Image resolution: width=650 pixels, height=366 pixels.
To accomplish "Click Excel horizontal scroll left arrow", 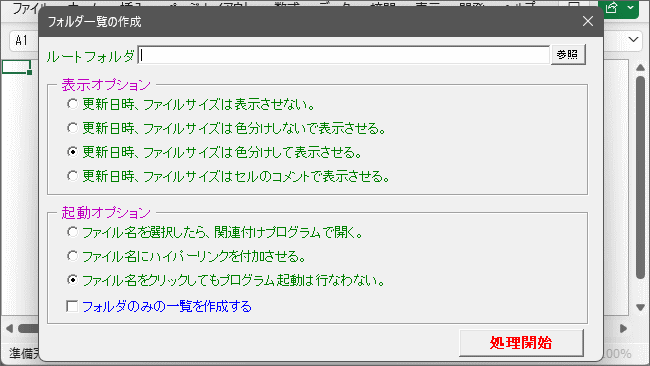I will coord(9,329).
